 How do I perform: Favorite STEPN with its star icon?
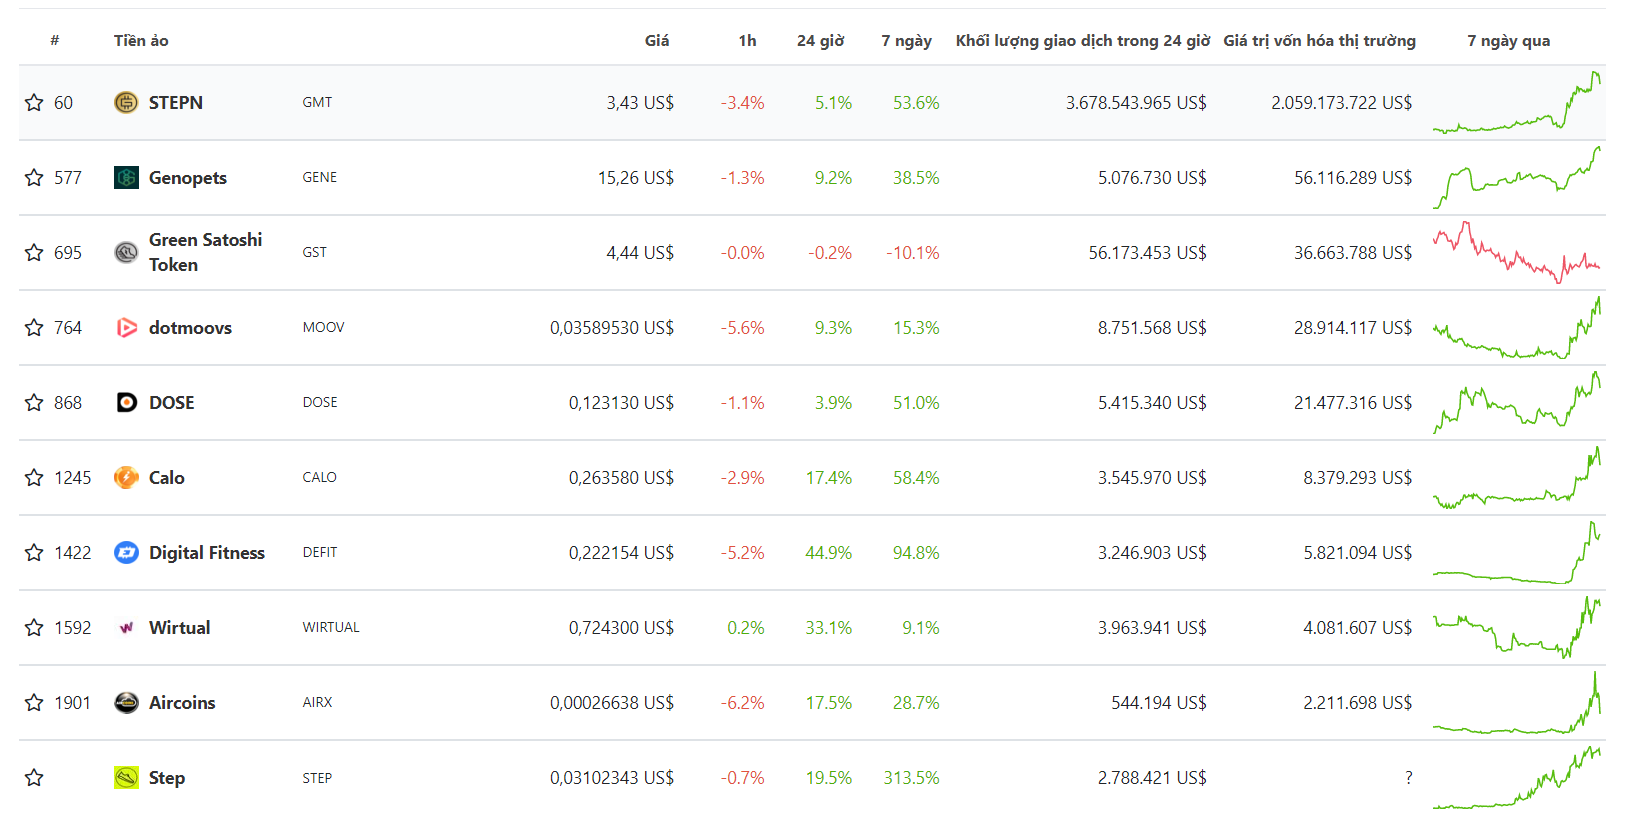pyautogui.click(x=34, y=102)
